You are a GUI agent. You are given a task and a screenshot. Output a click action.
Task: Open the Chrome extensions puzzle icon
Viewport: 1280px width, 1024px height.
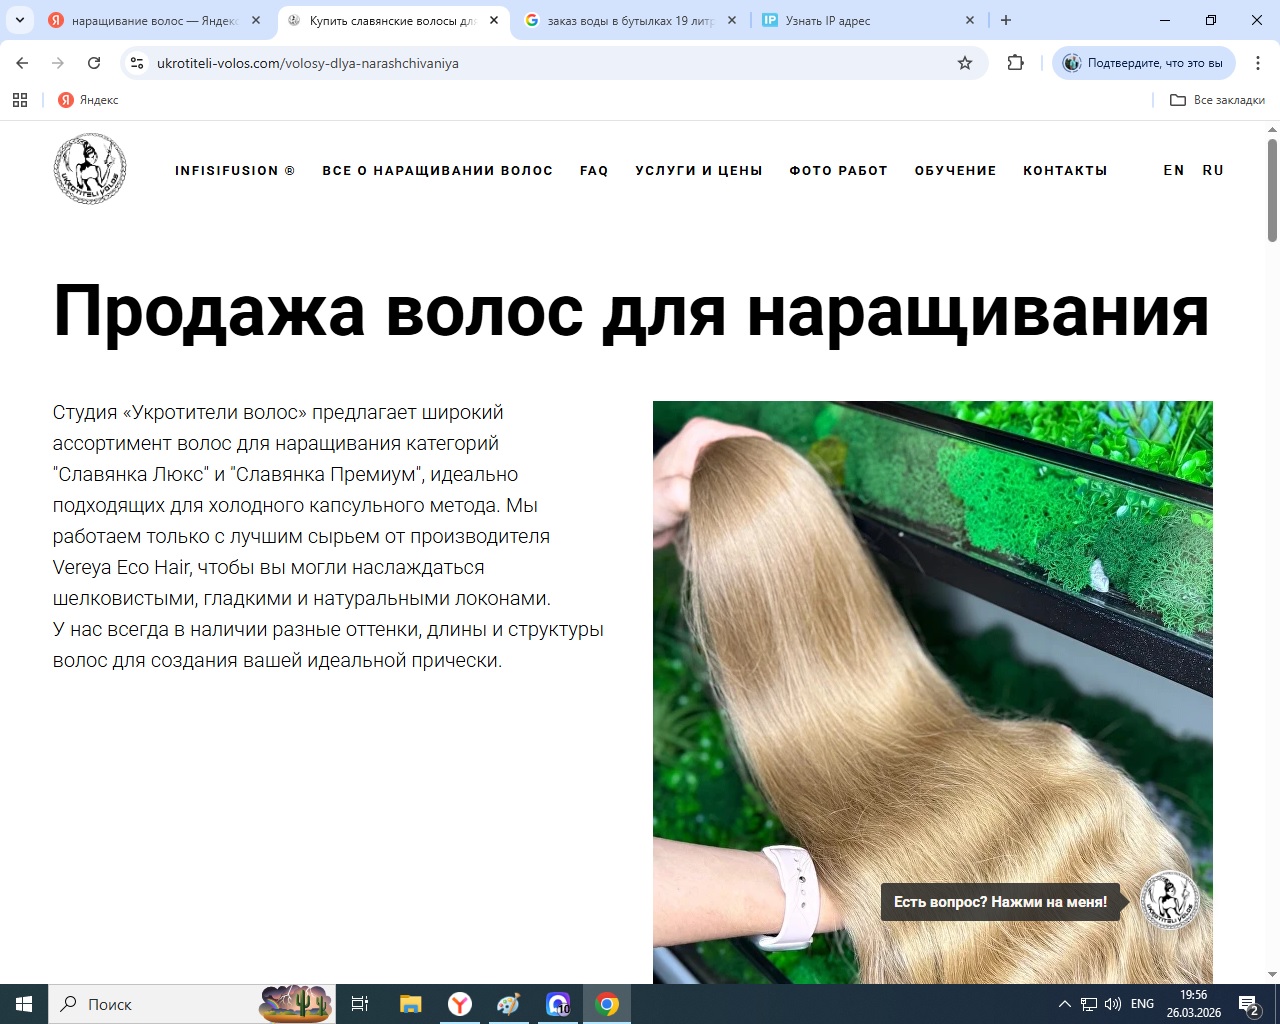pyautogui.click(x=1015, y=63)
